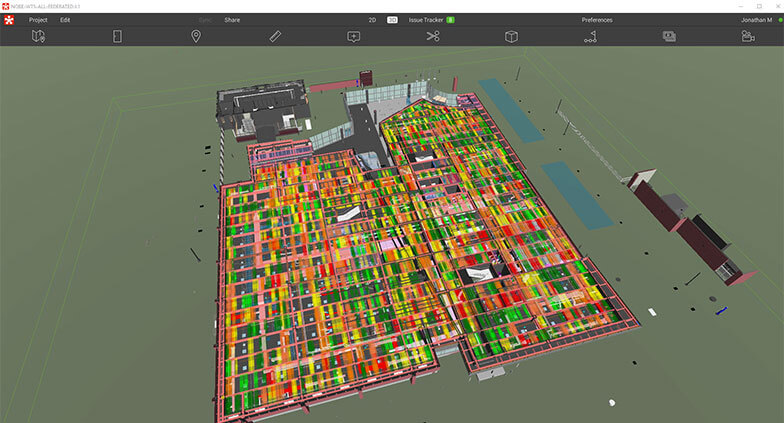Switch to 2D view mode
784x423 pixels.
372,19
